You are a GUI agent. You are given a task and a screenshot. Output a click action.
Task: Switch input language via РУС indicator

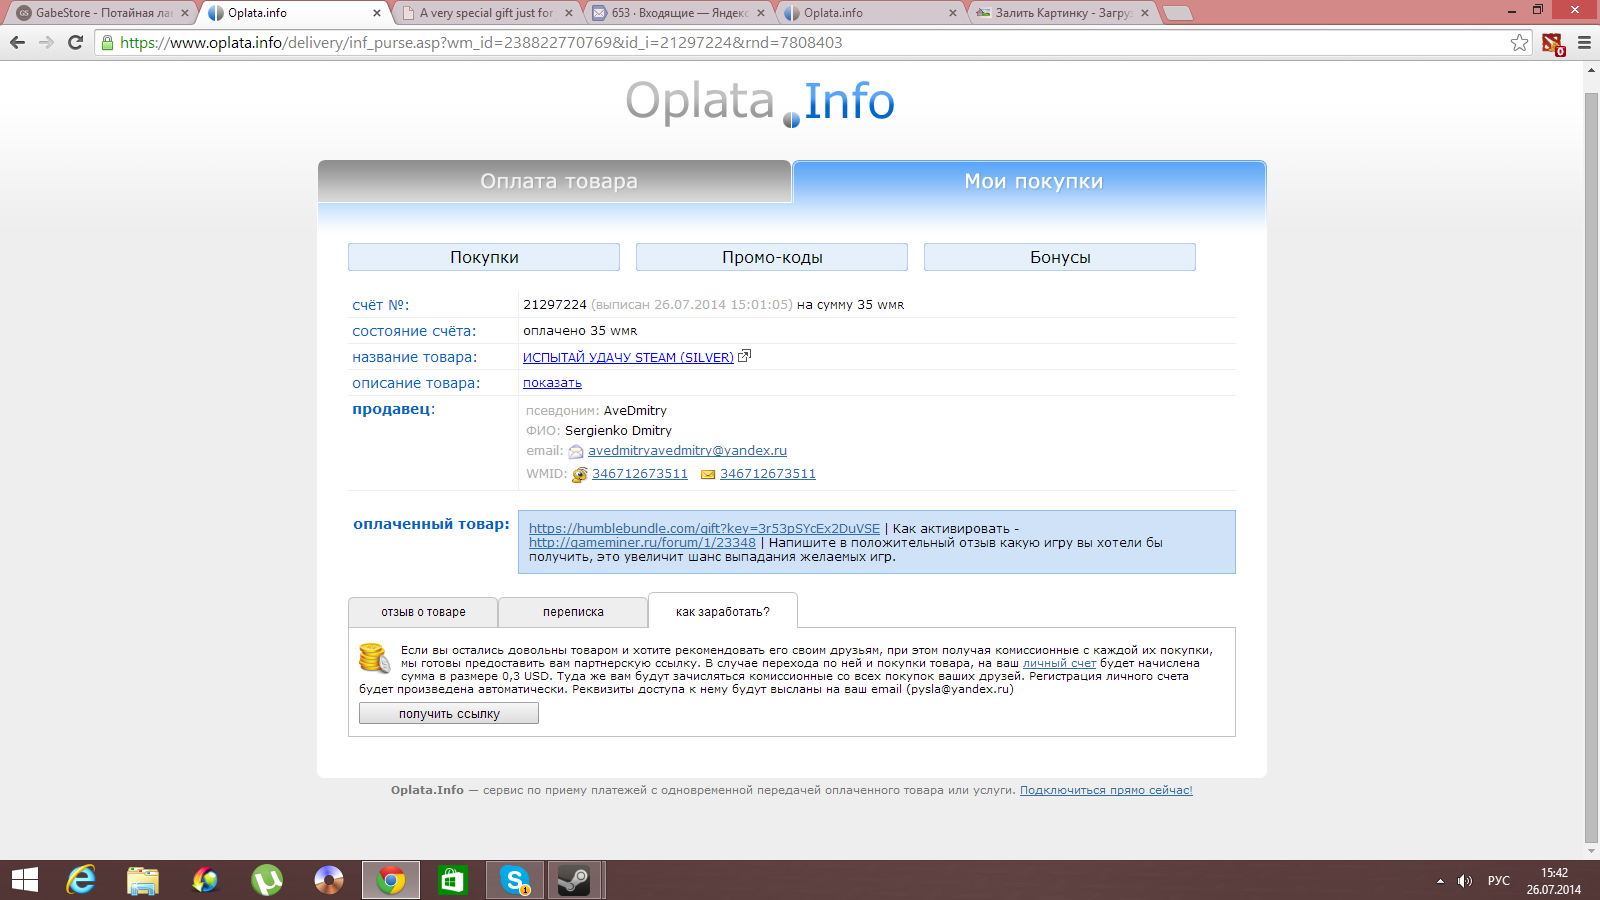point(1498,881)
